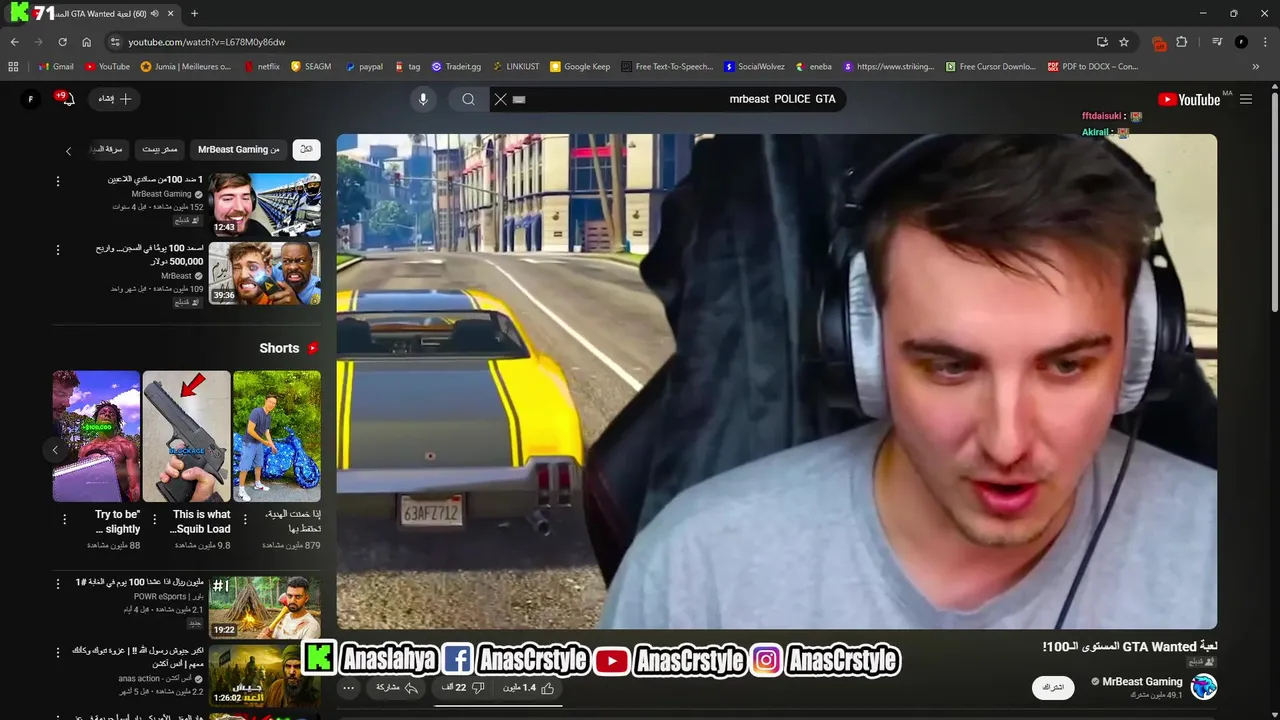Open options for POWR eSports video
This screenshot has height=720, width=1280.
coord(58,583)
